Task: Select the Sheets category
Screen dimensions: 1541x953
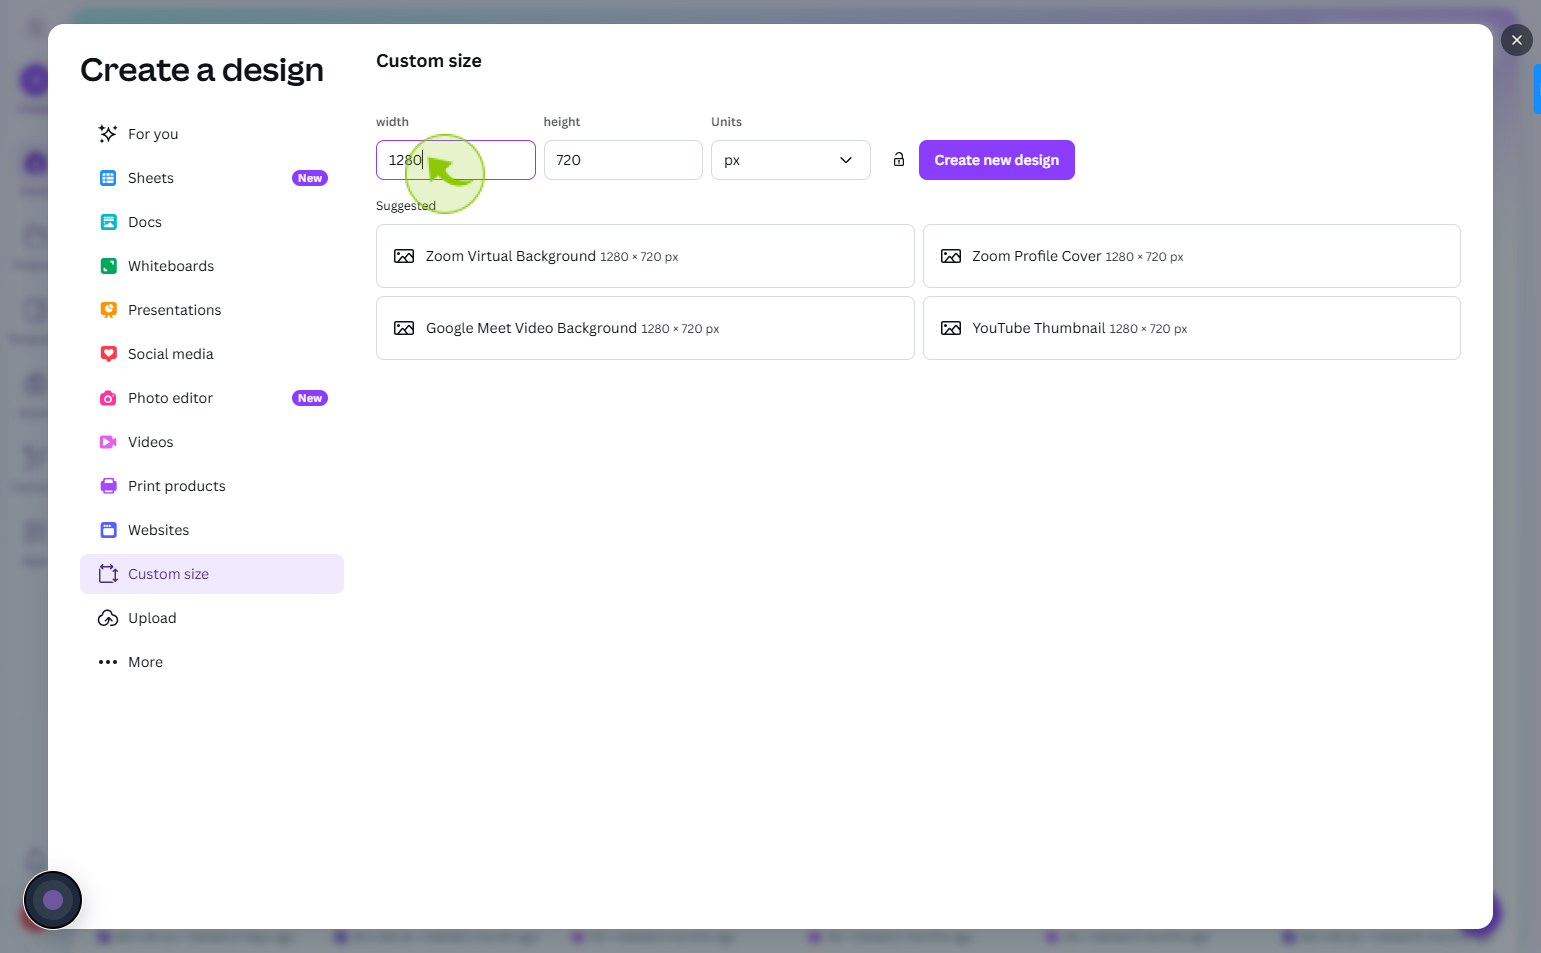Action: tap(212, 178)
